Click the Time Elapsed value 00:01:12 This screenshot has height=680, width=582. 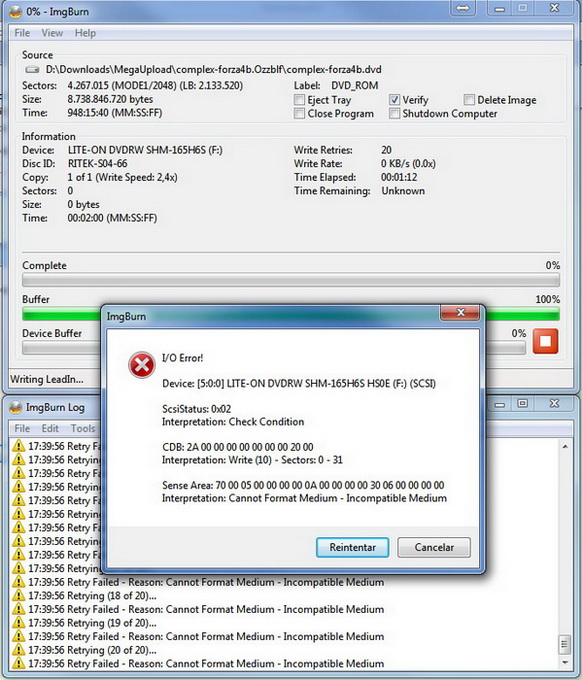(x=399, y=177)
